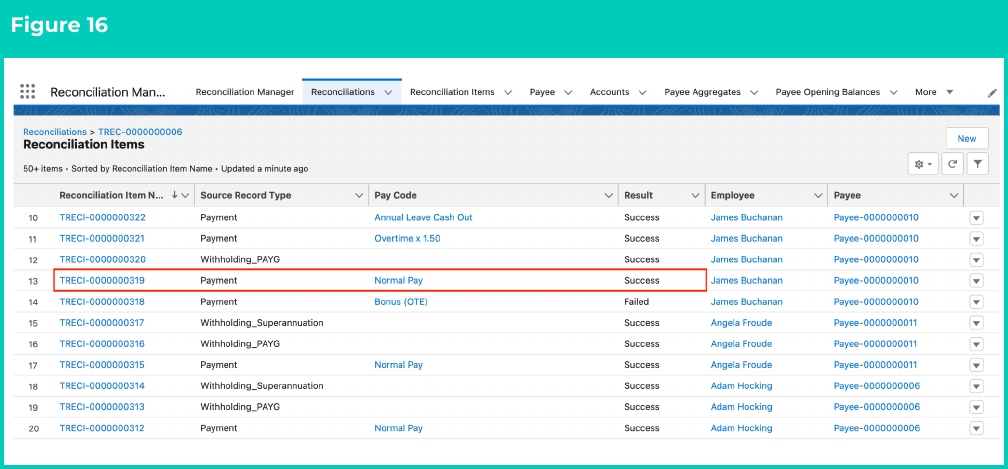Open record TRECI-0000000322
The width and height of the screenshot is (1008, 469).
103,218
